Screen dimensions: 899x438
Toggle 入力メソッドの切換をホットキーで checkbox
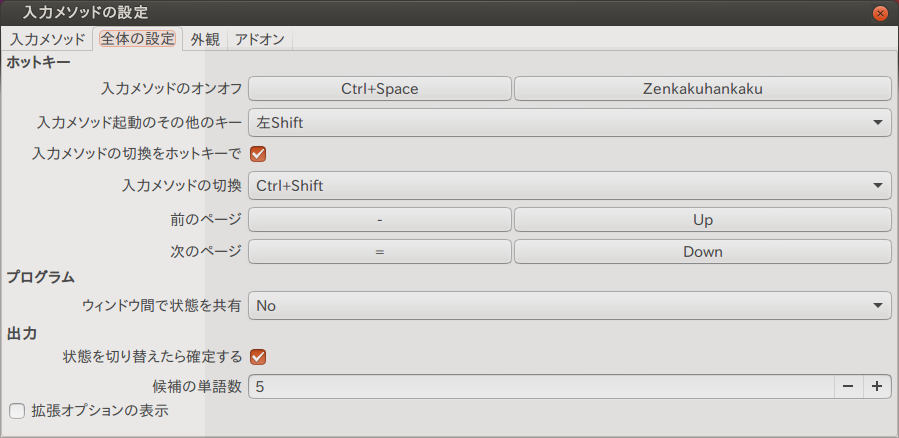click(x=257, y=154)
